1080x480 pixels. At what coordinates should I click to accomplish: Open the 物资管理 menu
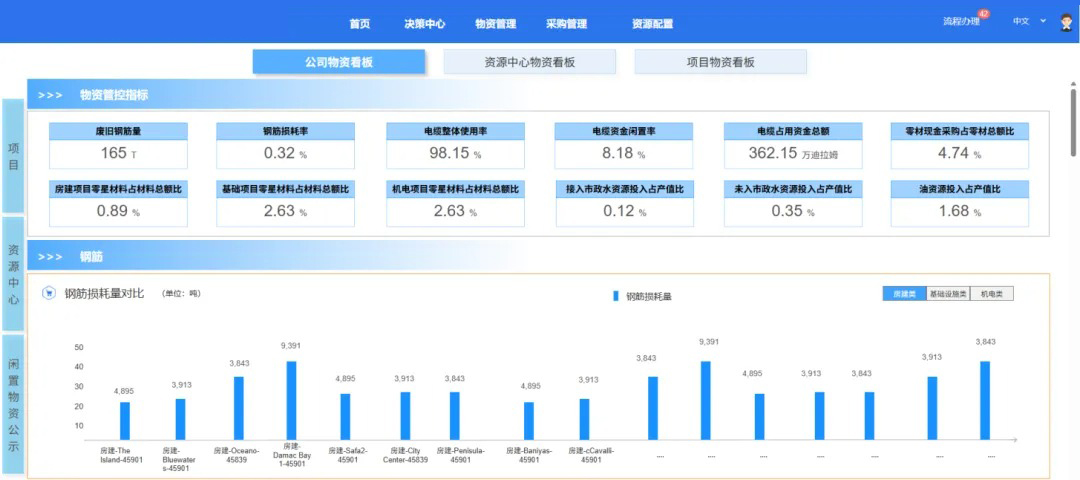(x=495, y=23)
